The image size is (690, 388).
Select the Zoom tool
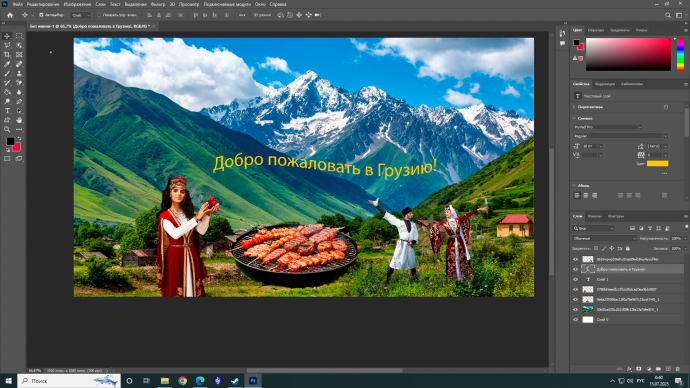click(7, 130)
